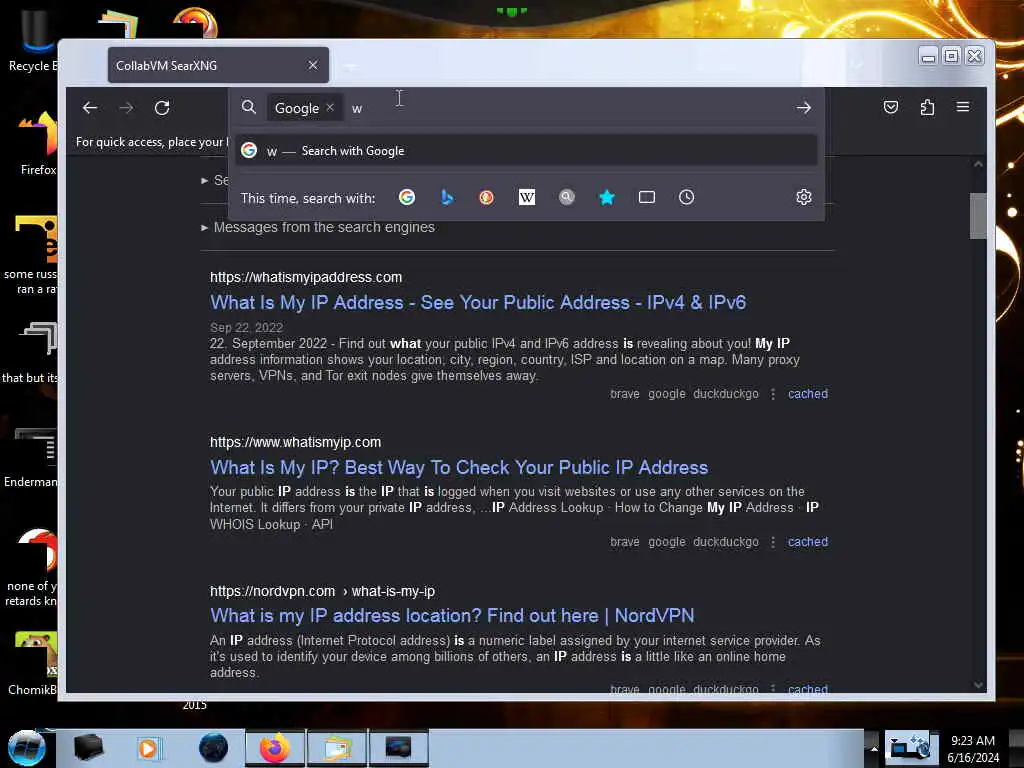The height and width of the screenshot is (768, 1024).
Task: Open What Is My IP Address result link
Action: click(478, 302)
